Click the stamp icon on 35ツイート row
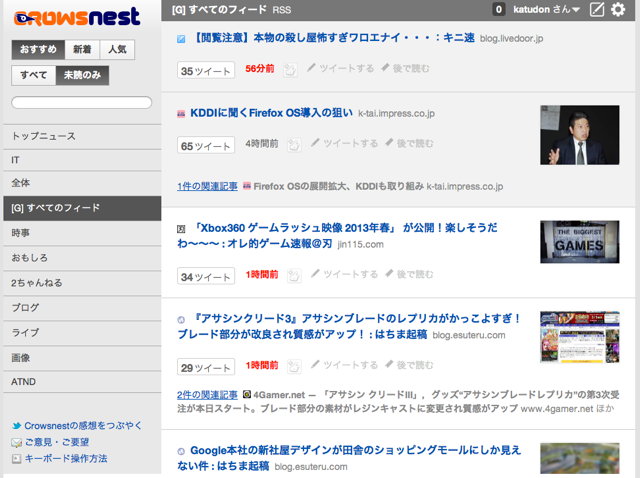The height and width of the screenshot is (478, 640). point(290,70)
